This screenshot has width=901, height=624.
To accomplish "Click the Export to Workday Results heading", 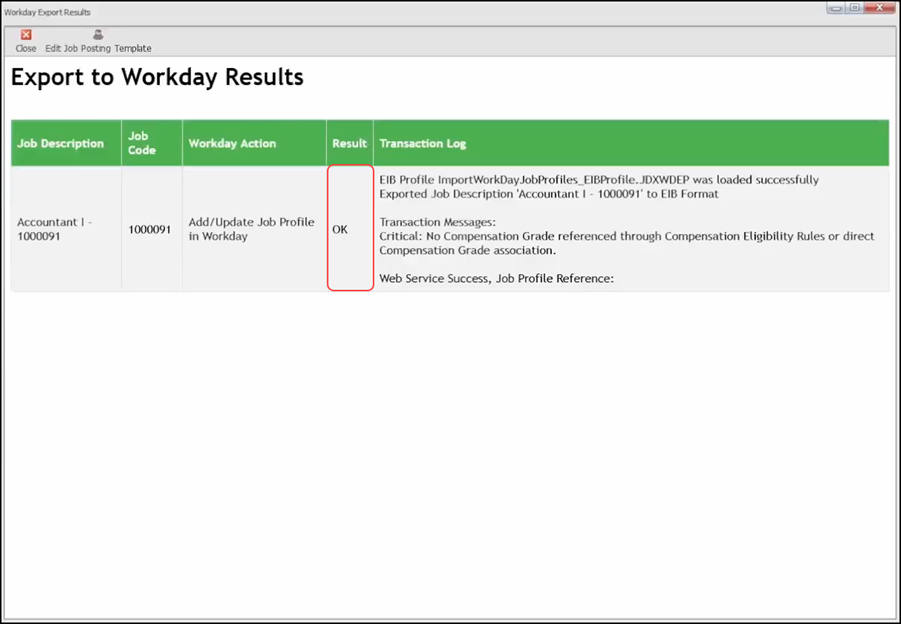I will click(157, 78).
